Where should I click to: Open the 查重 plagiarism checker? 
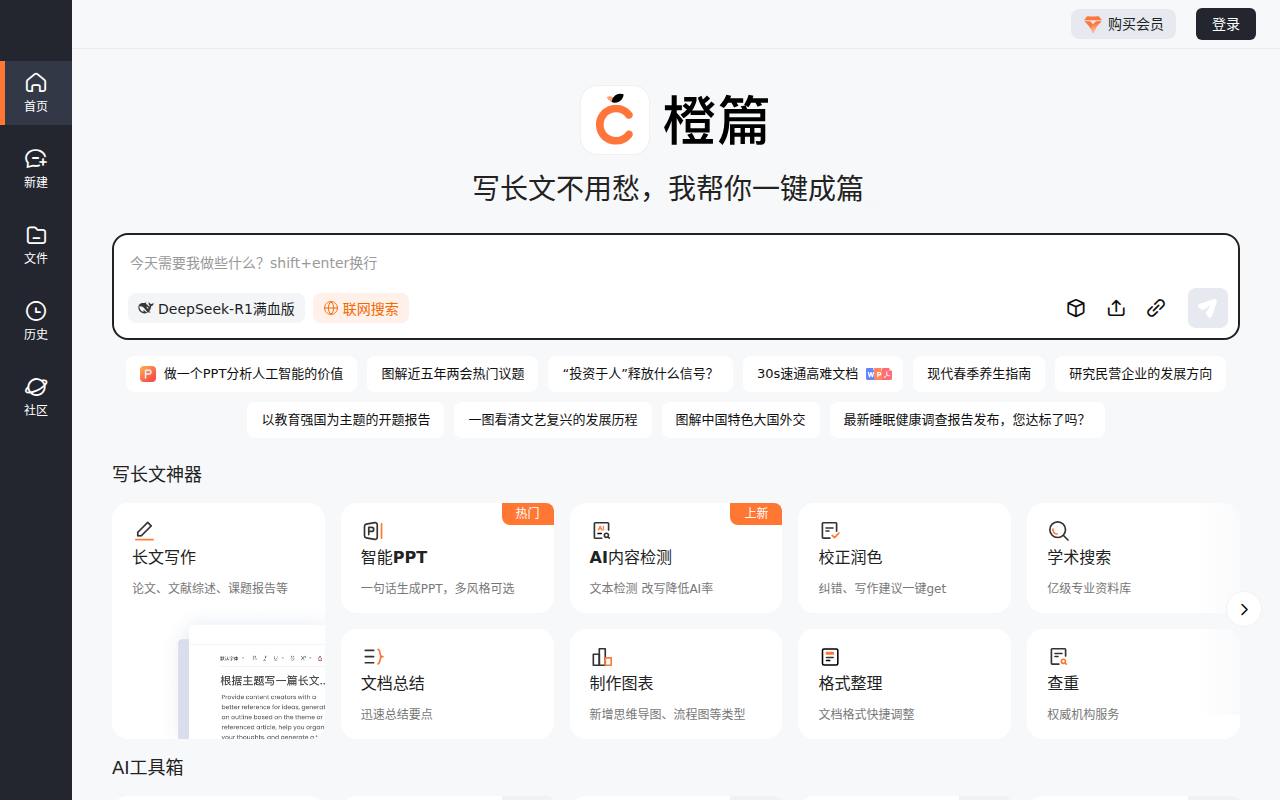tap(1132, 683)
